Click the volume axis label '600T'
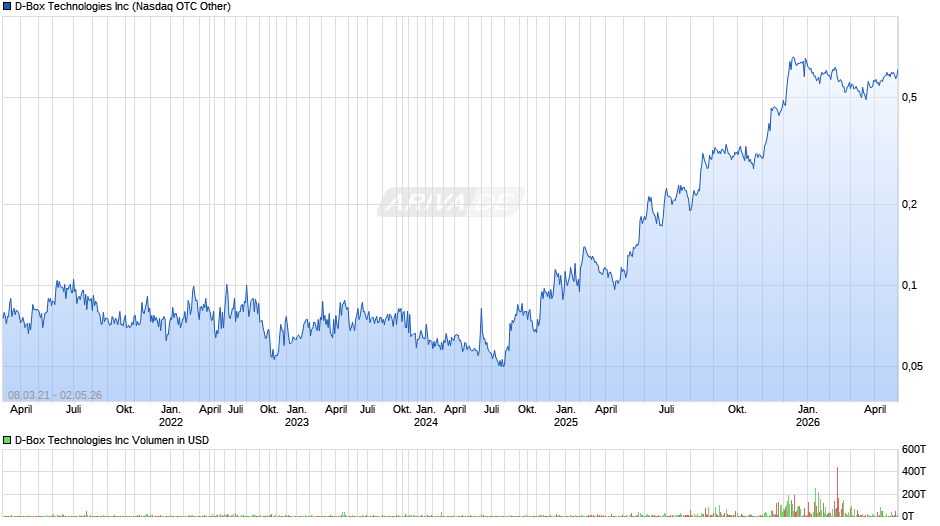This screenshot has width=940, height=526. pos(914,449)
